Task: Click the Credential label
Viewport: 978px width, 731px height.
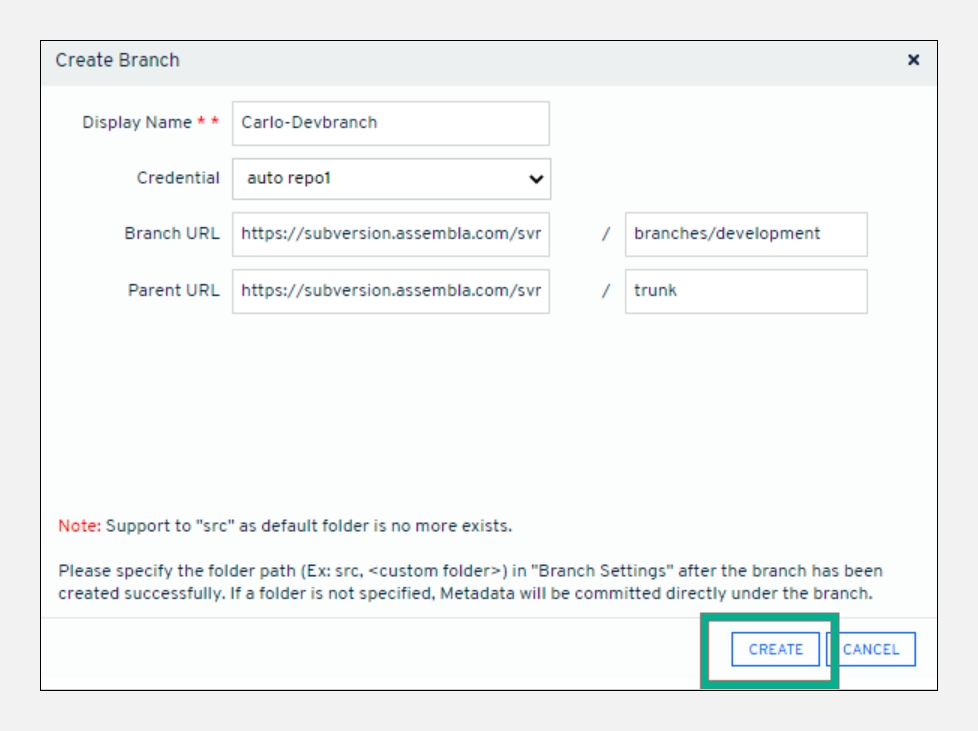Action: (178, 178)
